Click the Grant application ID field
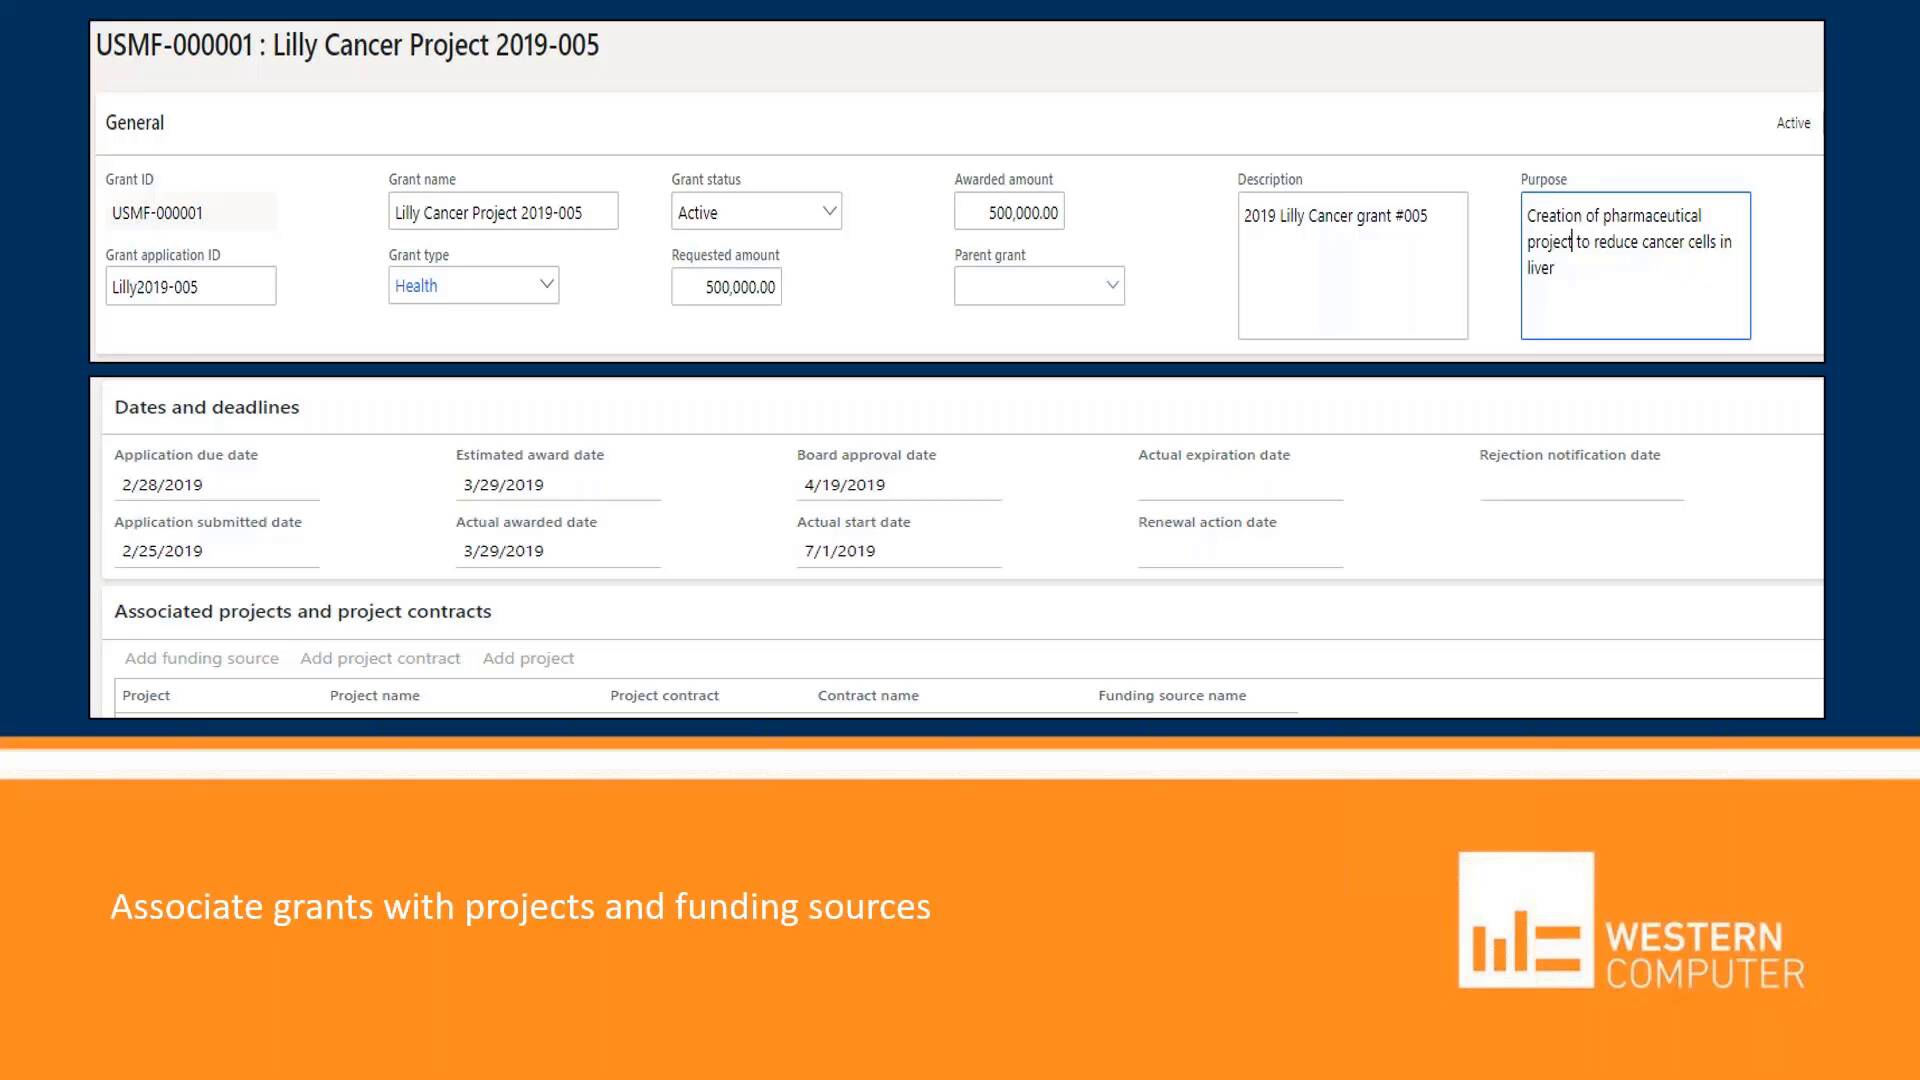Image resolution: width=1920 pixels, height=1080 pixels. [x=190, y=287]
